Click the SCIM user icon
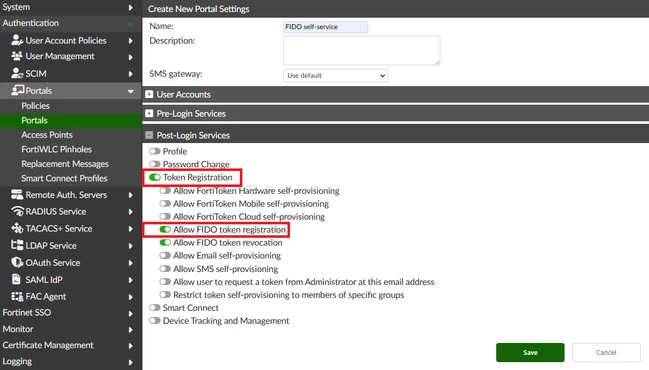Viewport: 649px width, 370px height. [x=17, y=73]
